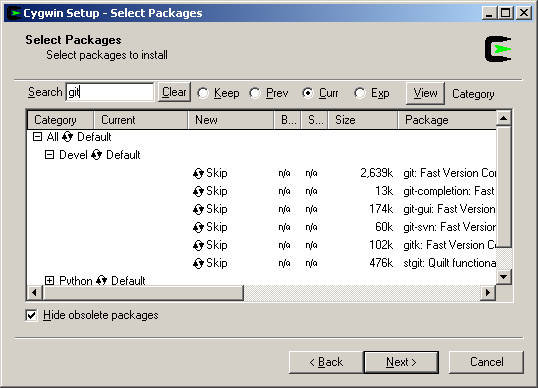Click the cycle icon next to All Default
This screenshot has width=538, height=388.
pyautogui.click(x=67, y=137)
